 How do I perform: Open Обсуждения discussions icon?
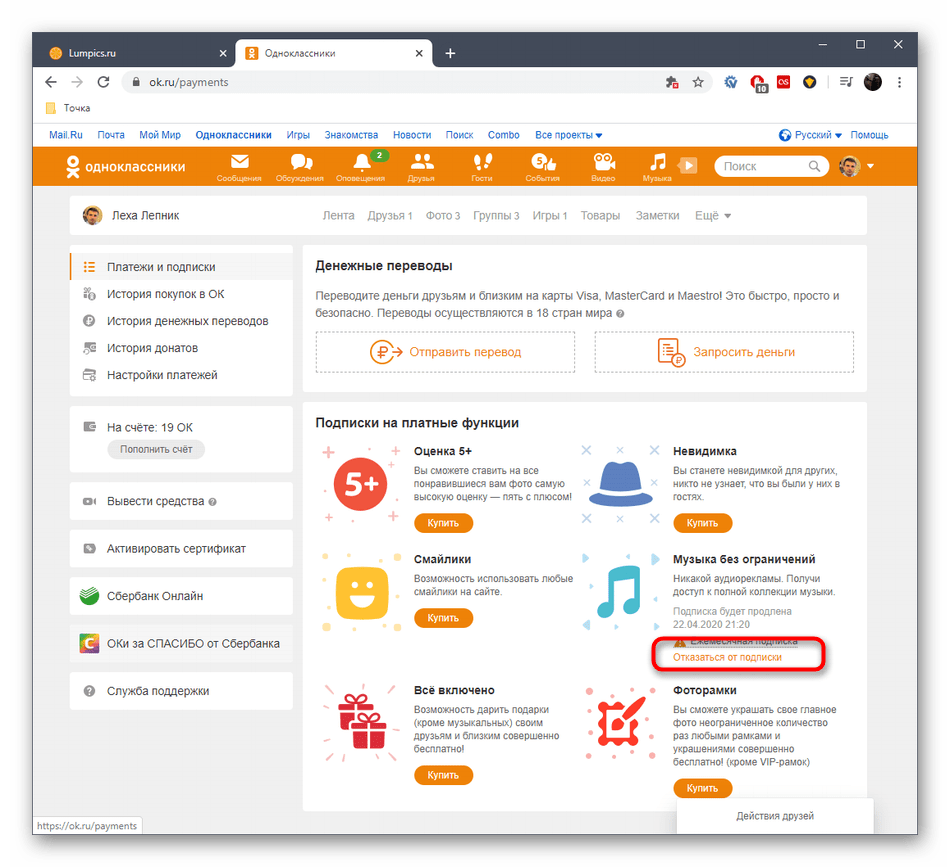pos(299,166)
